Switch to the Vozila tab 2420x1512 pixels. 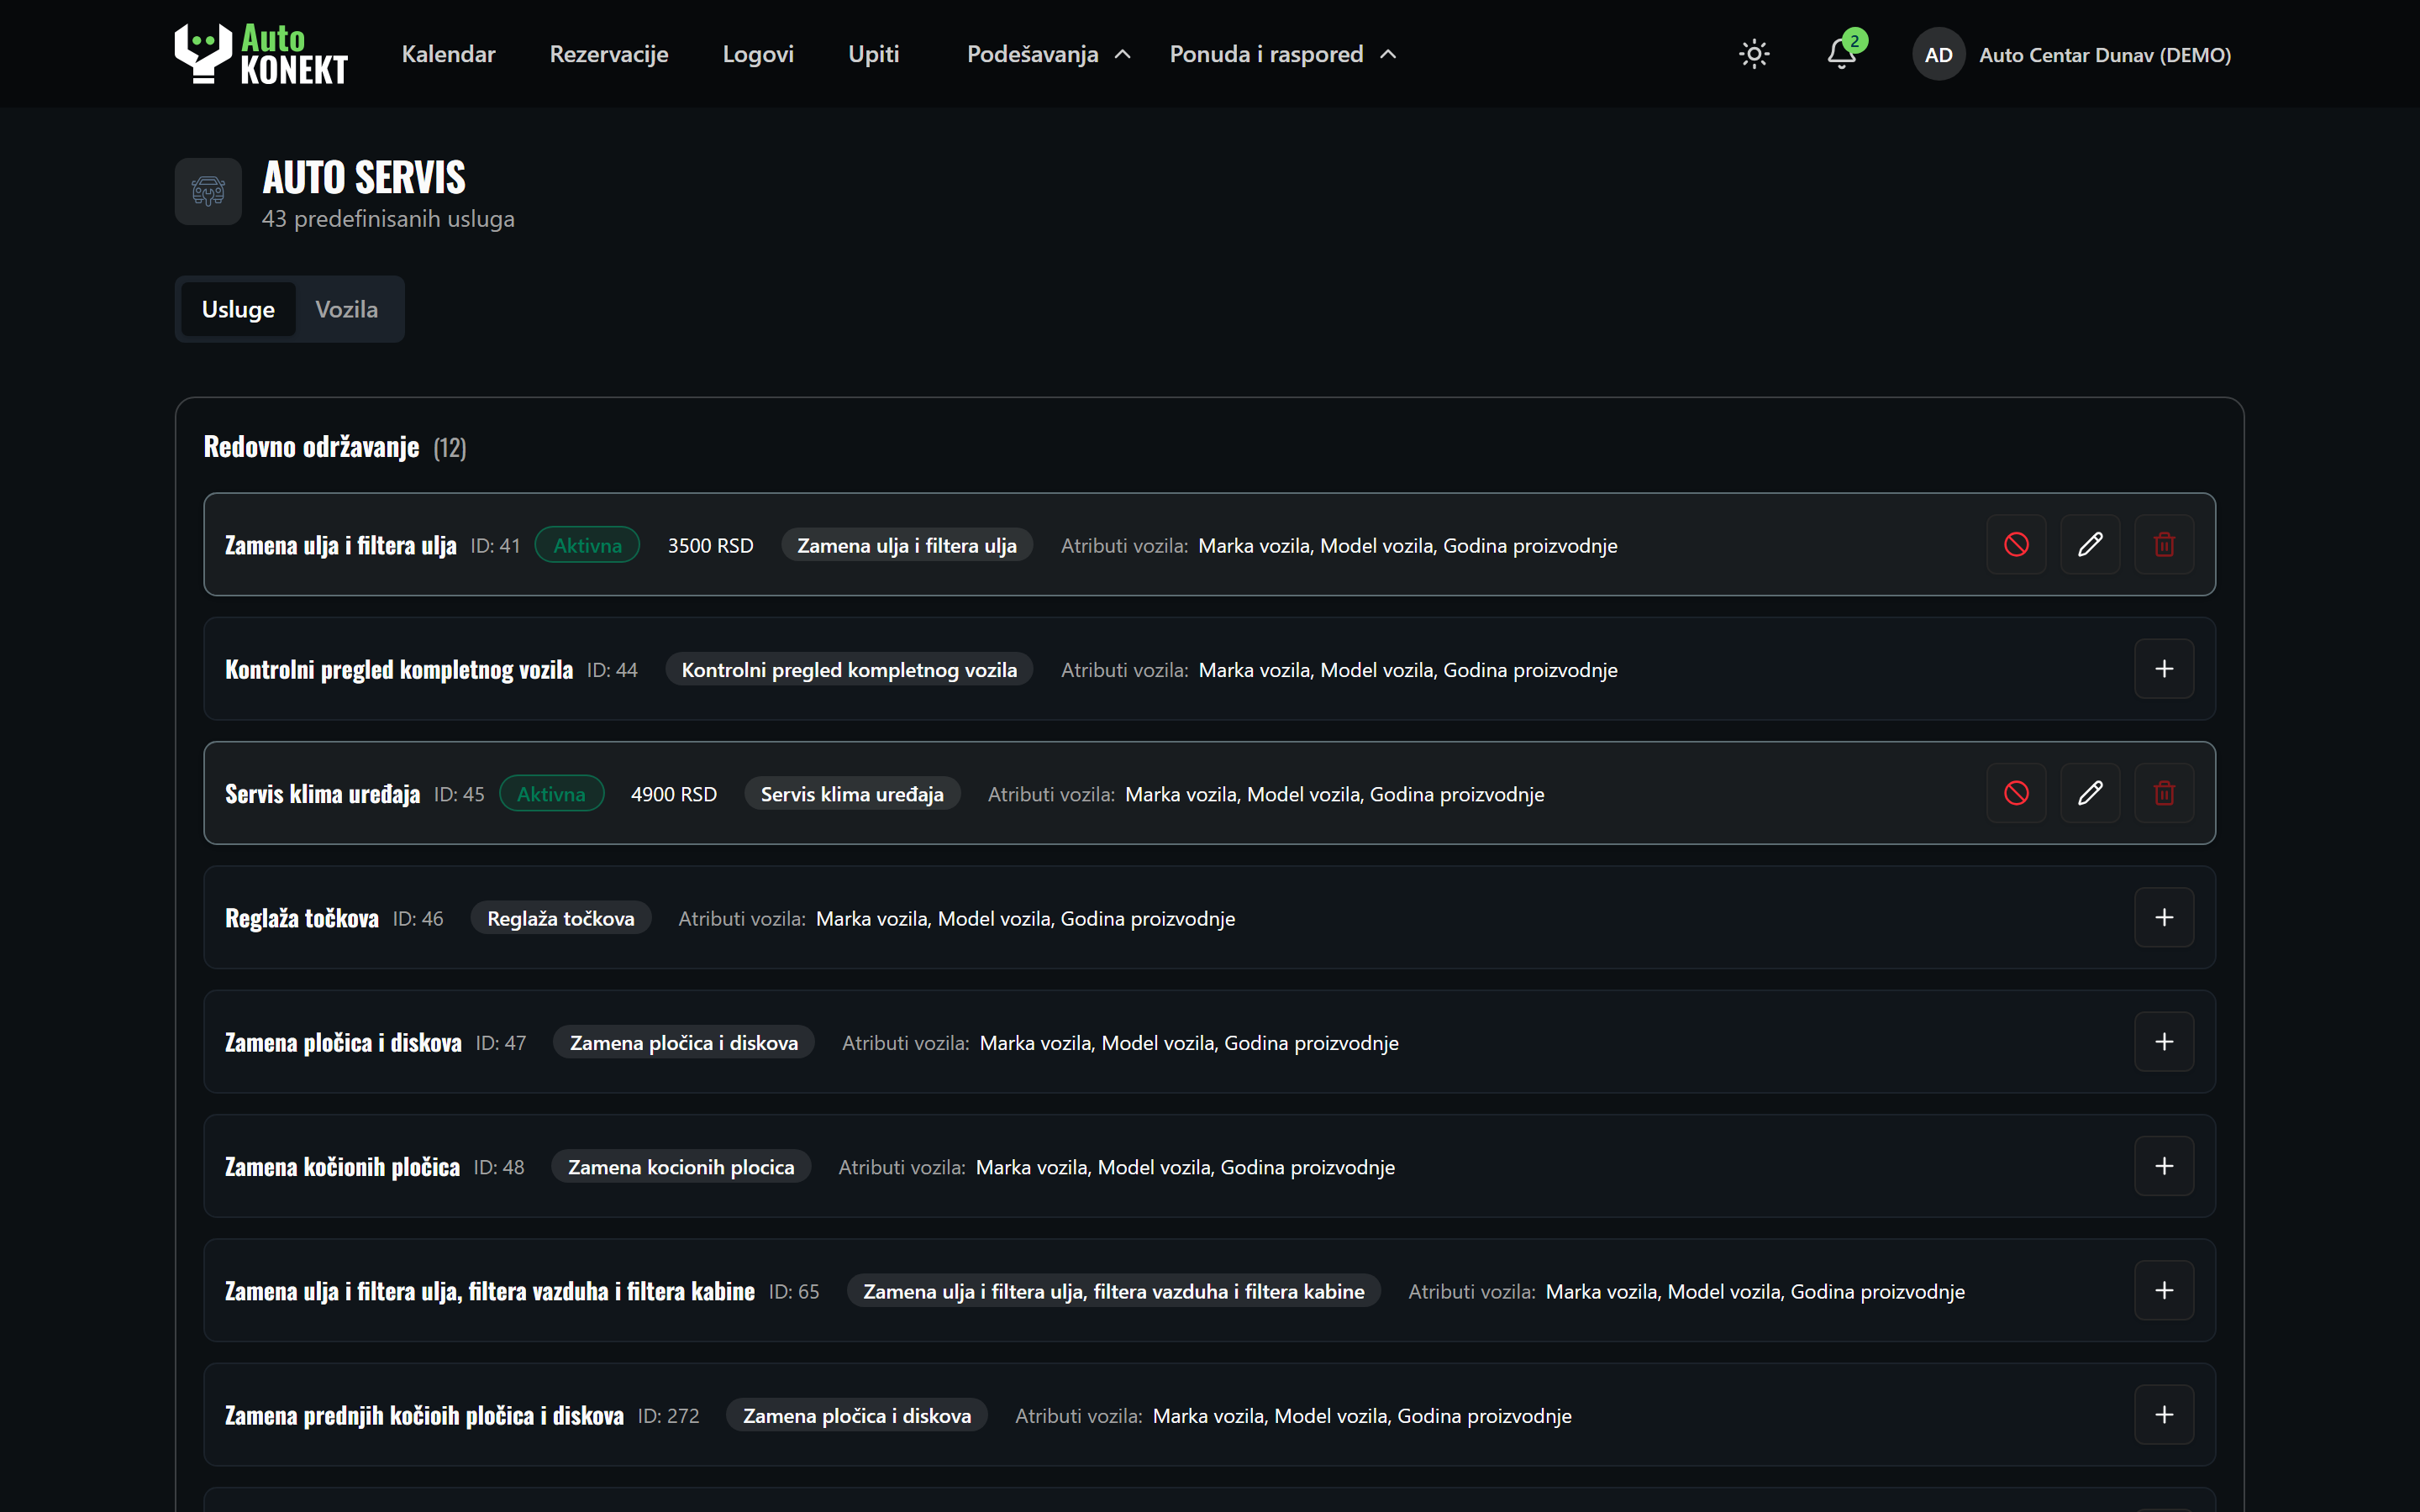coord(346,309)
